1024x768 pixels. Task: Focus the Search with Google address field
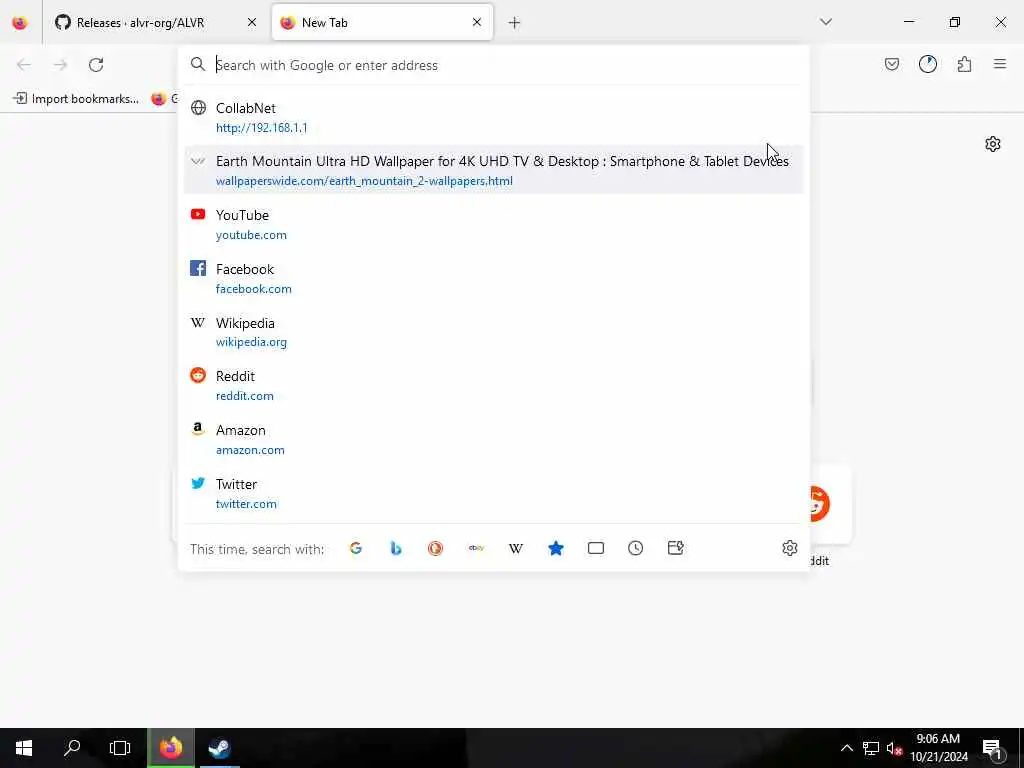point(493,65)
